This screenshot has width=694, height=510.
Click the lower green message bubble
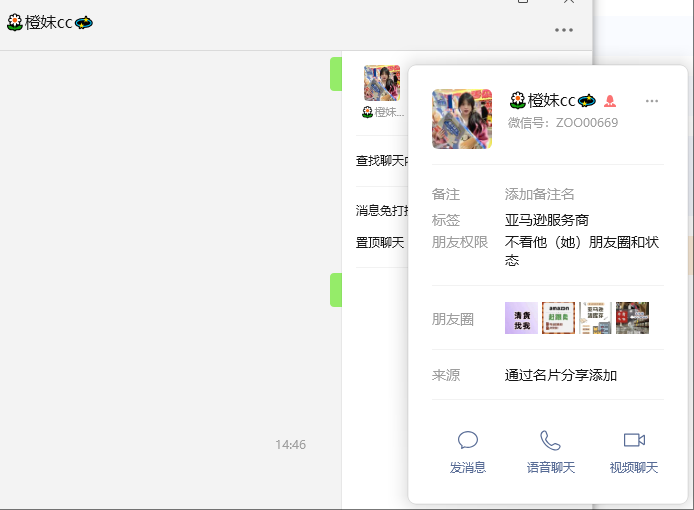coord(336,290)
